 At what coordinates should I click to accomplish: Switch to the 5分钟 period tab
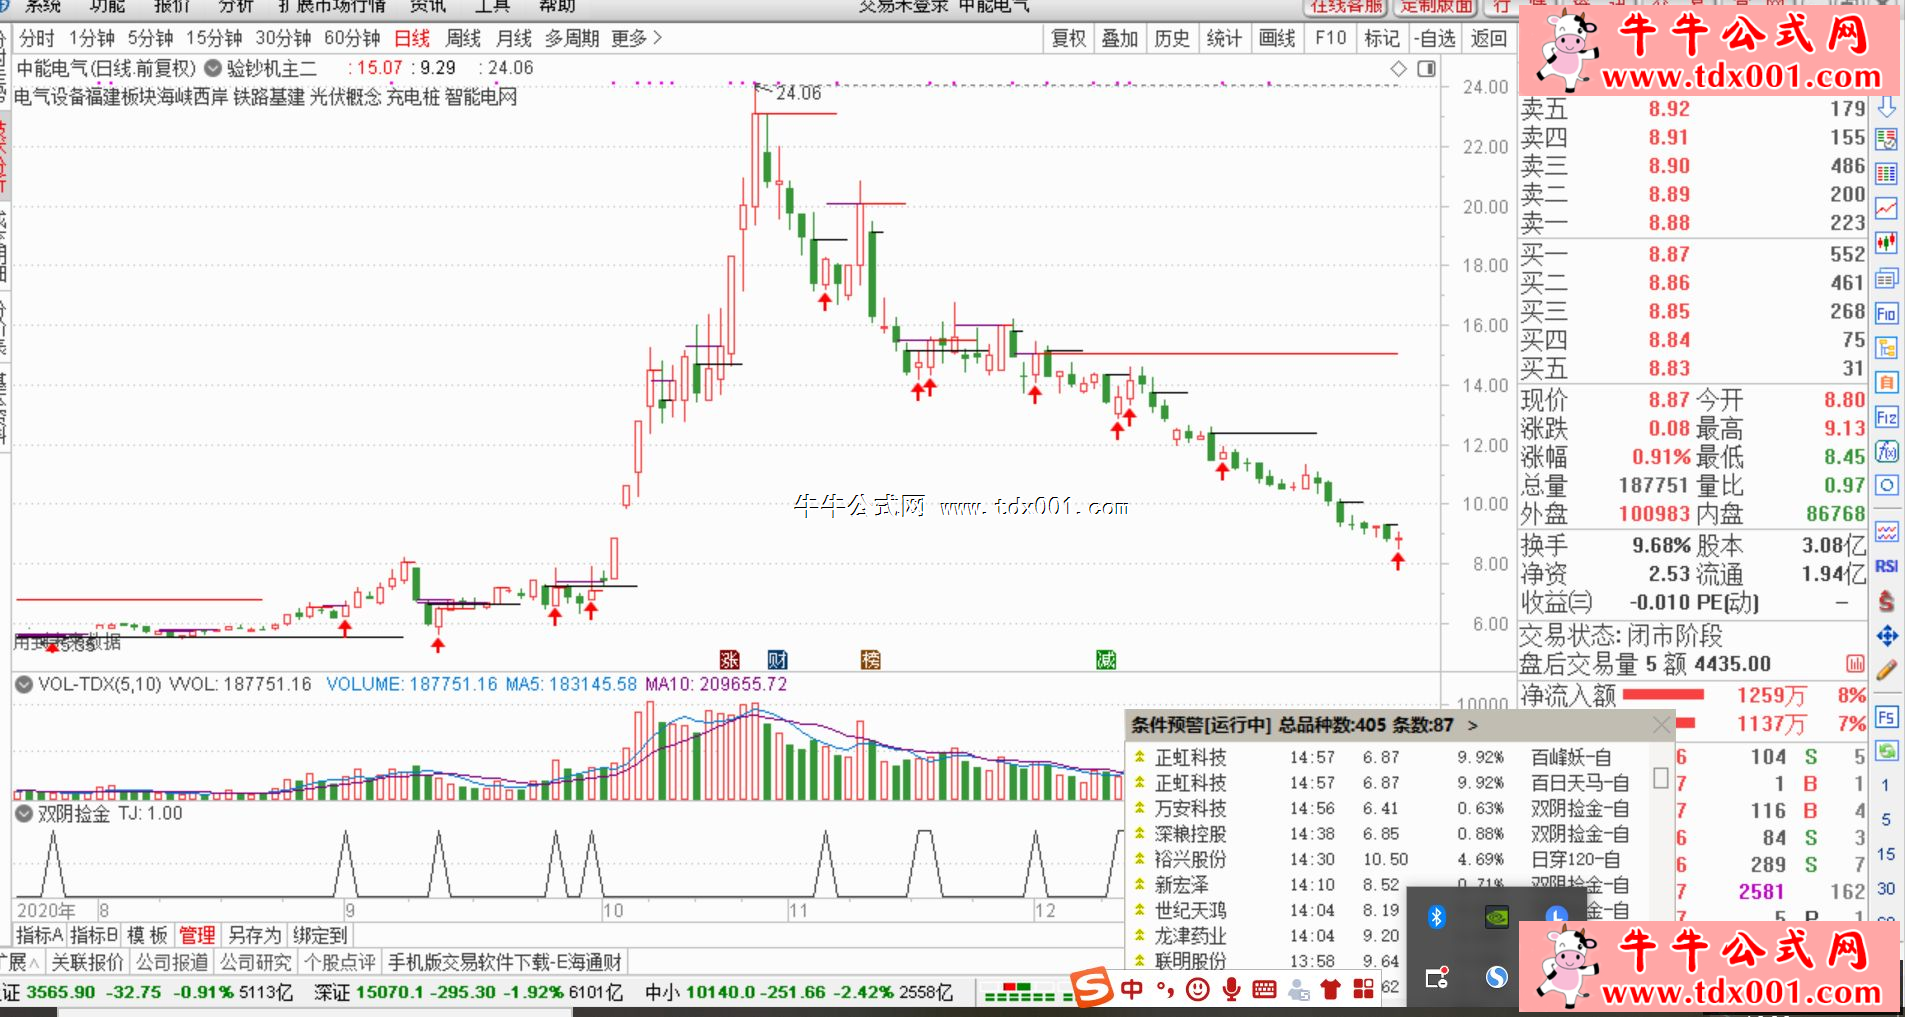point(150,38)
